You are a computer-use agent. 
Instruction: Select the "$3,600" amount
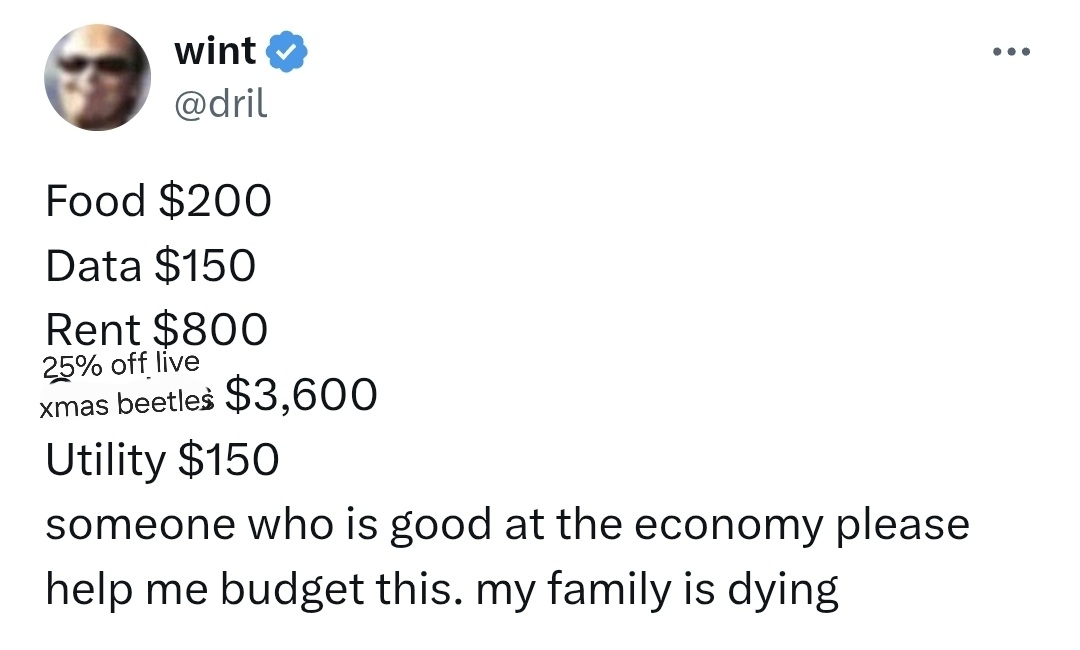point(302,395)
